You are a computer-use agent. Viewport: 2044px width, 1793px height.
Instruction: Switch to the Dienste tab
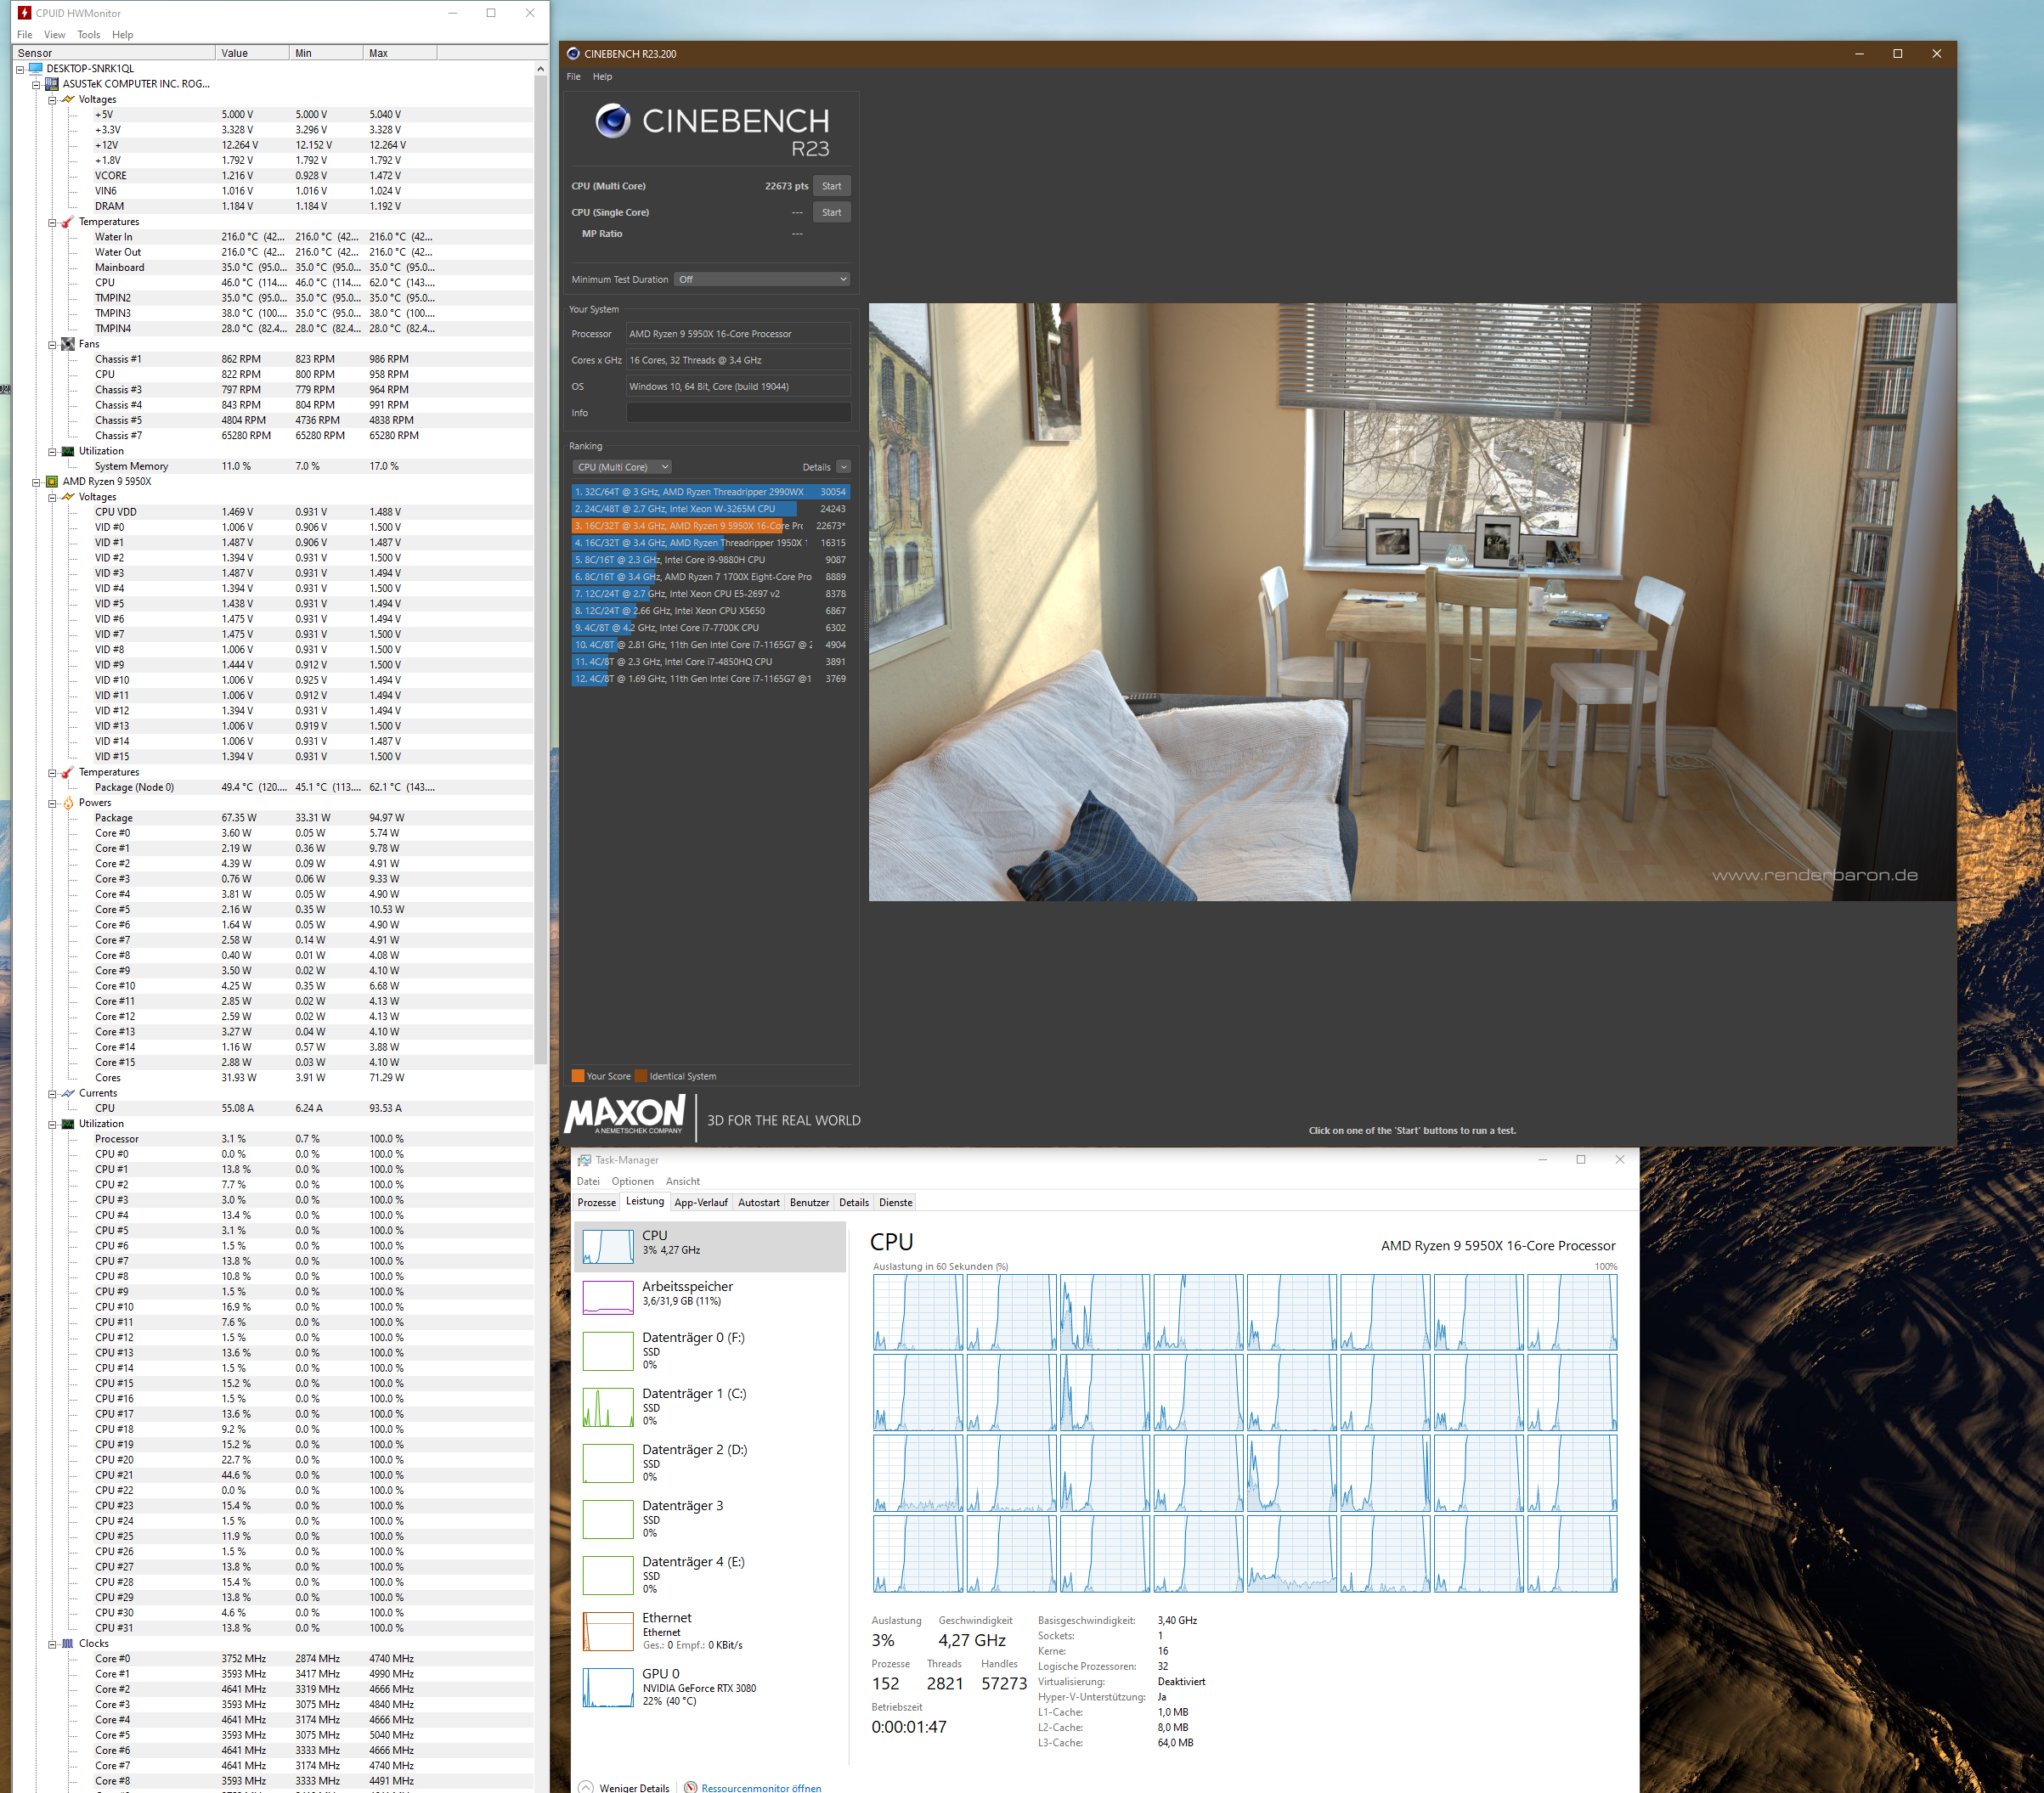(x=896, y=1203)
